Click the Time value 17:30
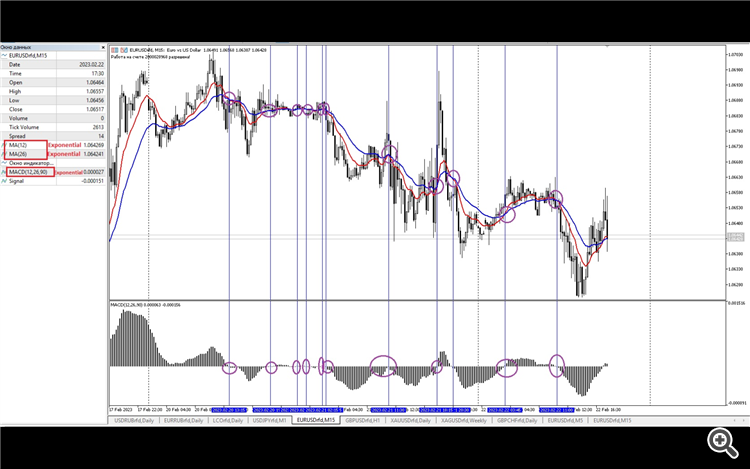Image resolution: width=750 pixels, height=469 pixels. click(98, 74)
